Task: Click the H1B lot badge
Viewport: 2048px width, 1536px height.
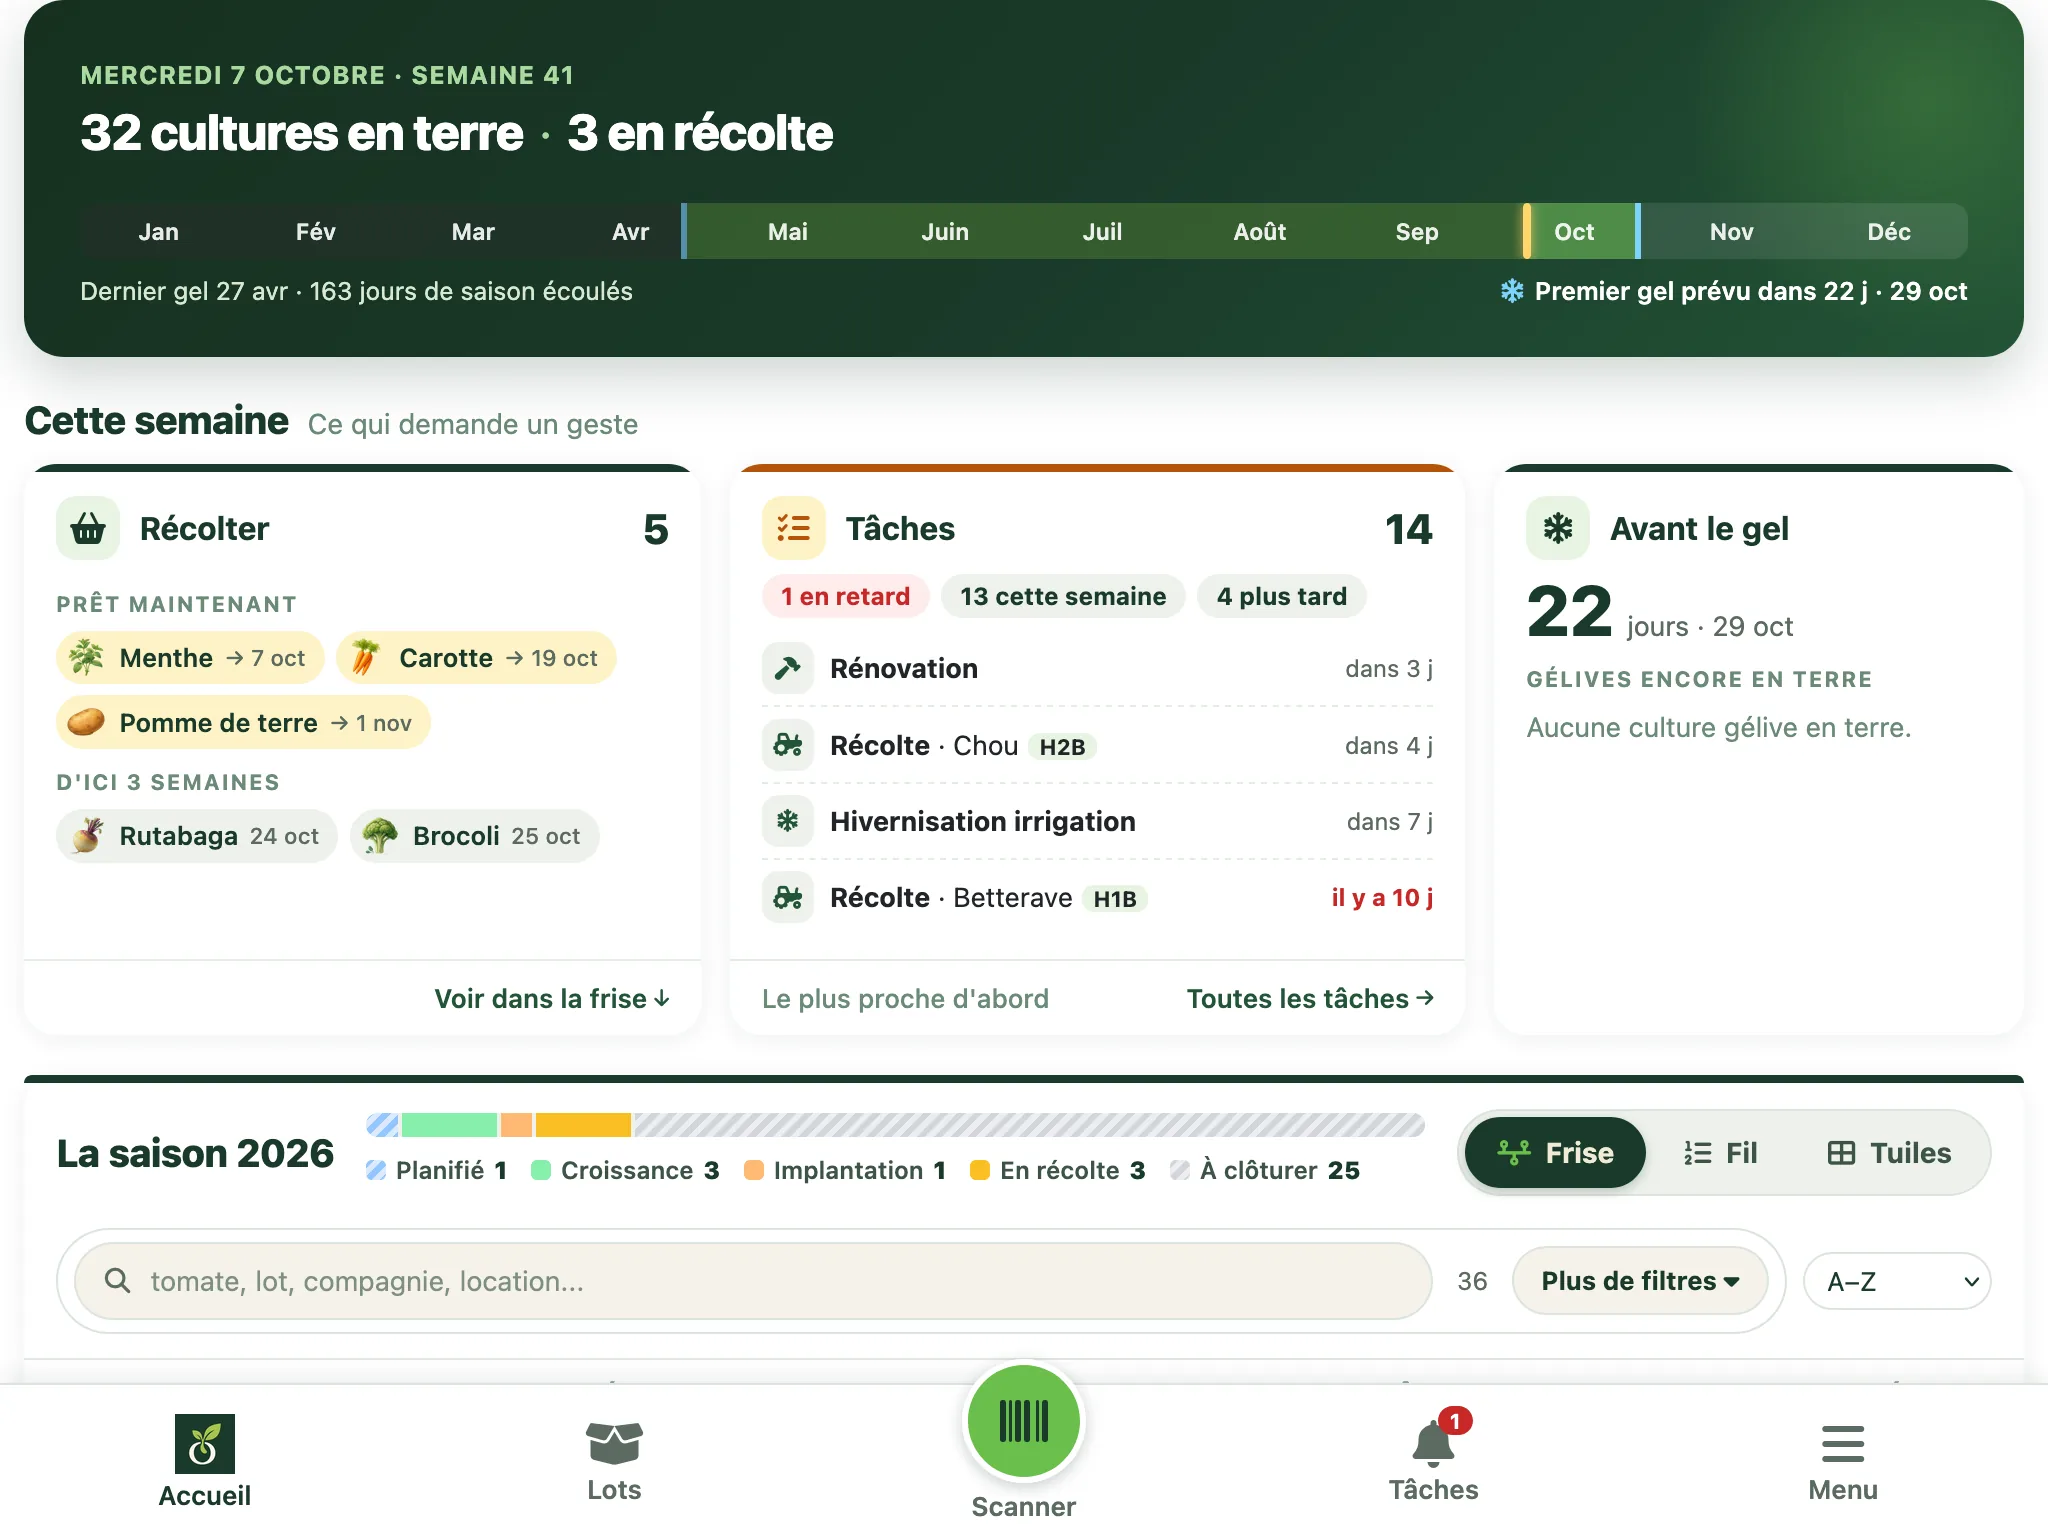Action: coord(1115,899)
